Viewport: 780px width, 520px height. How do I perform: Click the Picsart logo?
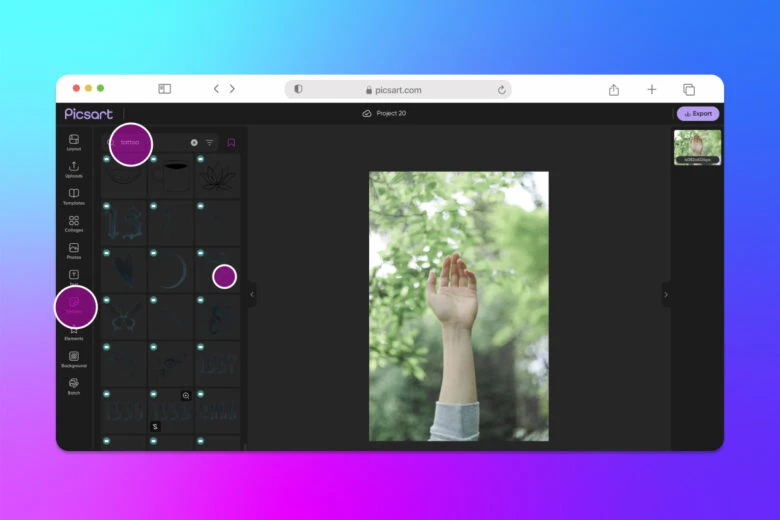89,114
